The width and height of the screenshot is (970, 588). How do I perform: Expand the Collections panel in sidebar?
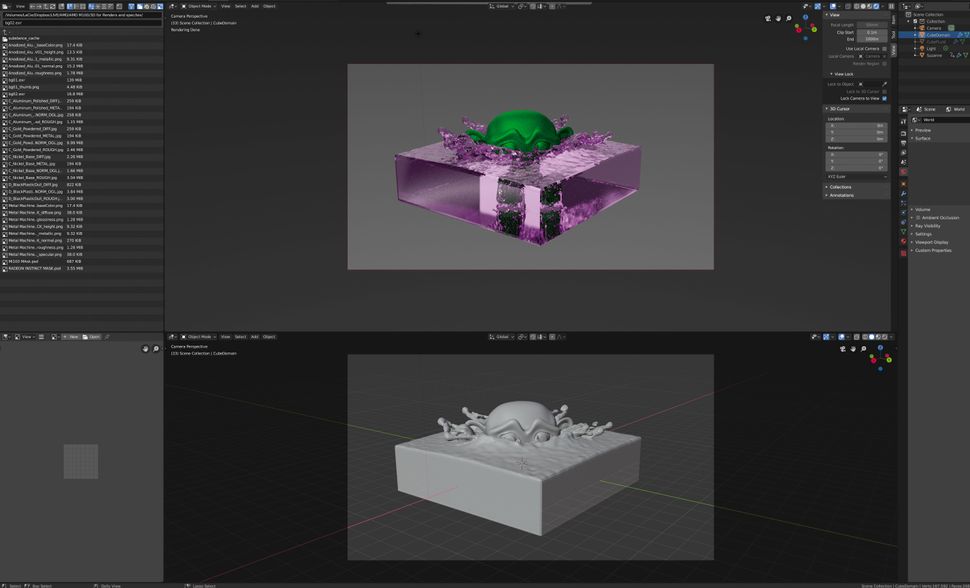coord(840,187)
